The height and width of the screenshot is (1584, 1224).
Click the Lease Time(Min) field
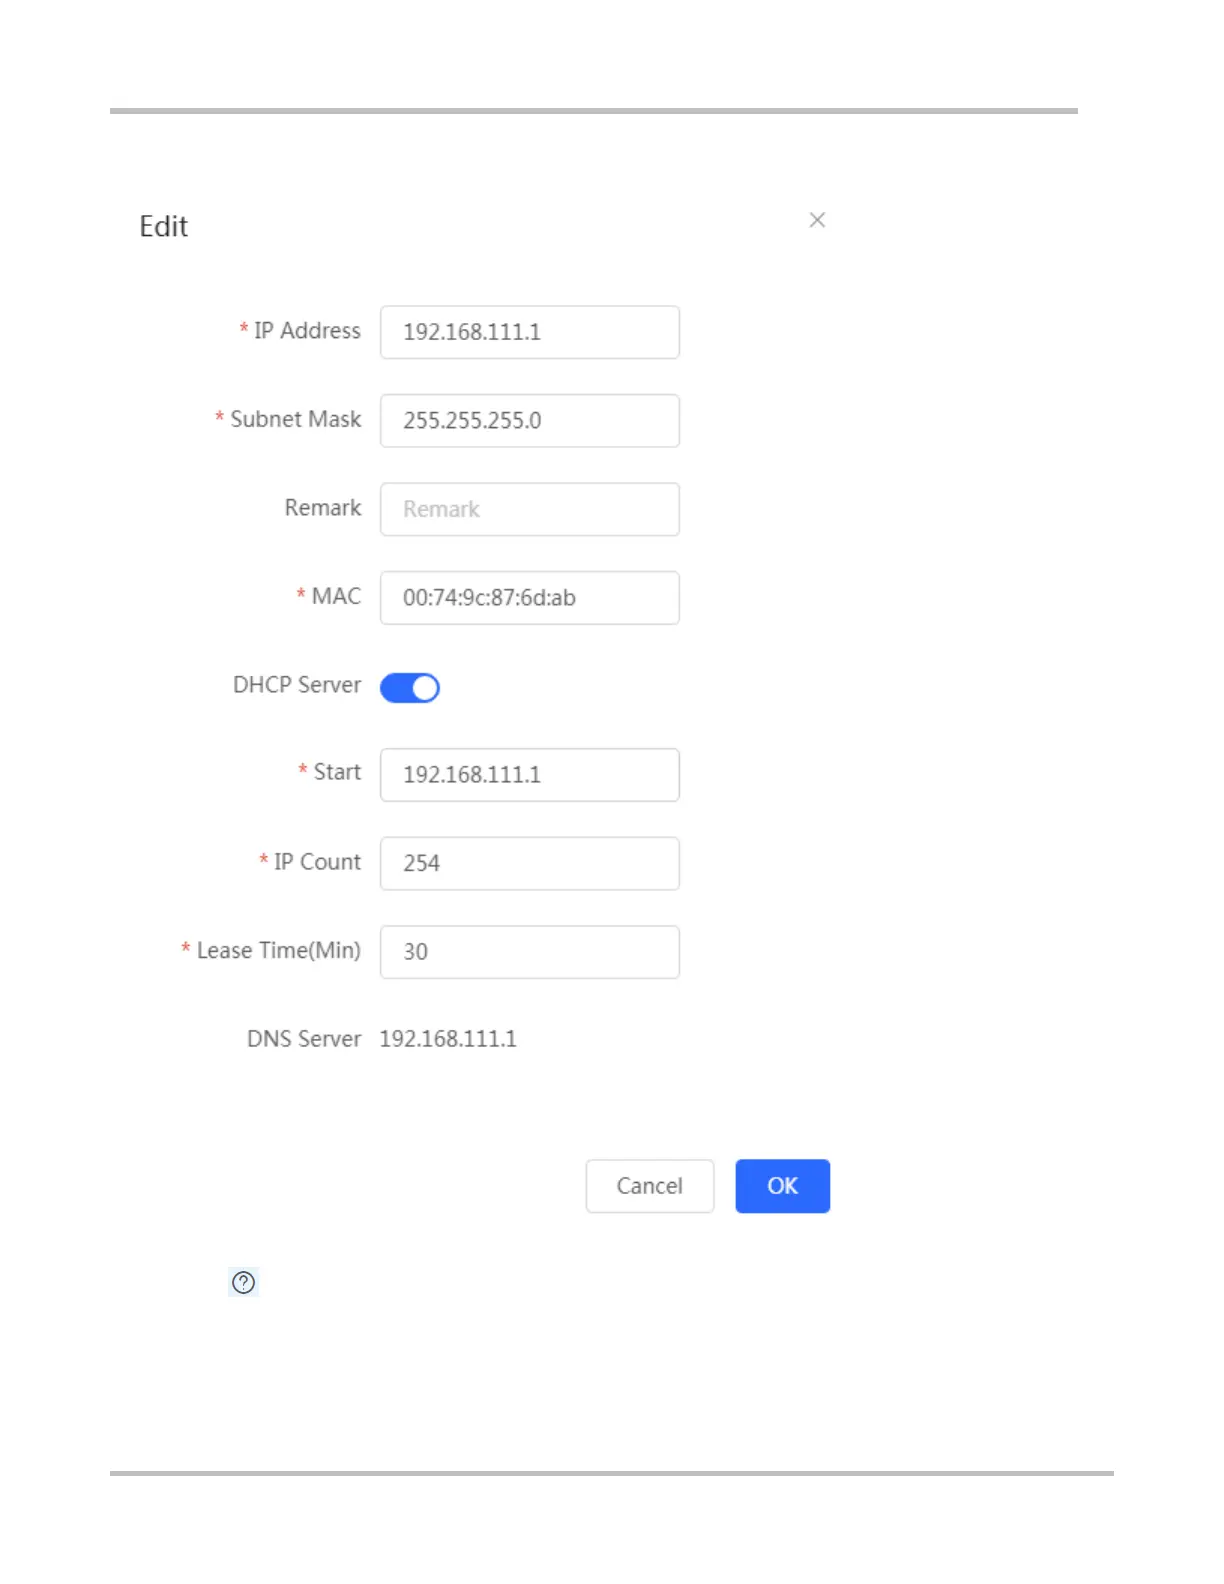[530, 952]
